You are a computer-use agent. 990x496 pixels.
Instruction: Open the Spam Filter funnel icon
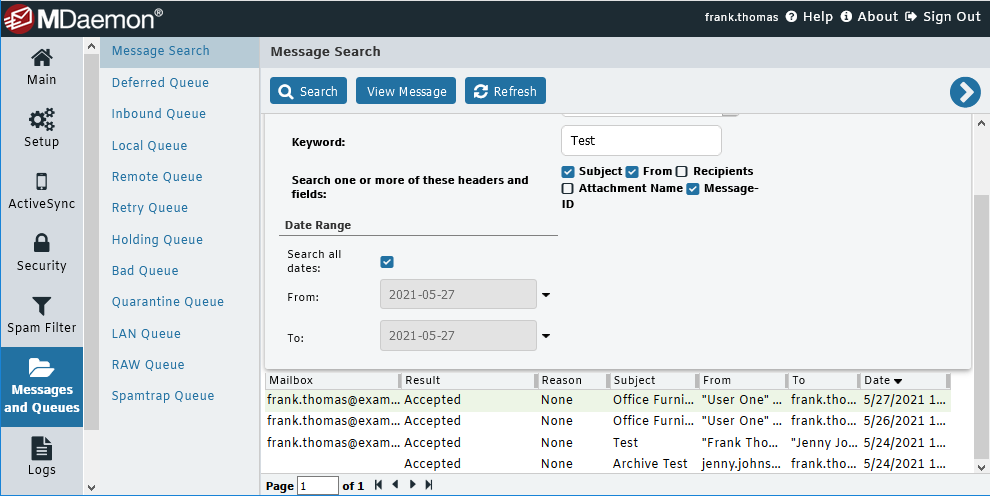click(42, 306)
